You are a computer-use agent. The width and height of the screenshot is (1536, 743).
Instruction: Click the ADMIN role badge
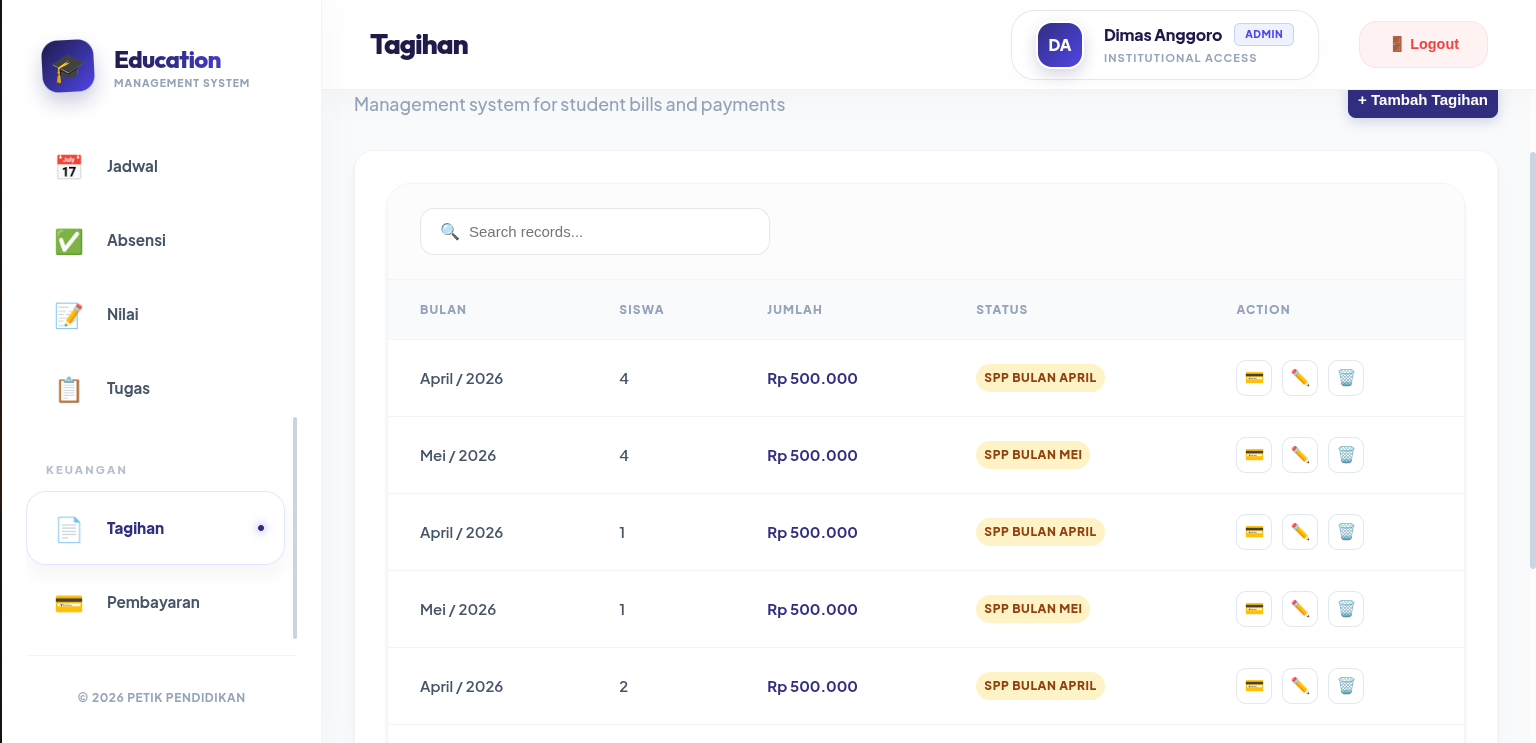tap(1264, 34)
